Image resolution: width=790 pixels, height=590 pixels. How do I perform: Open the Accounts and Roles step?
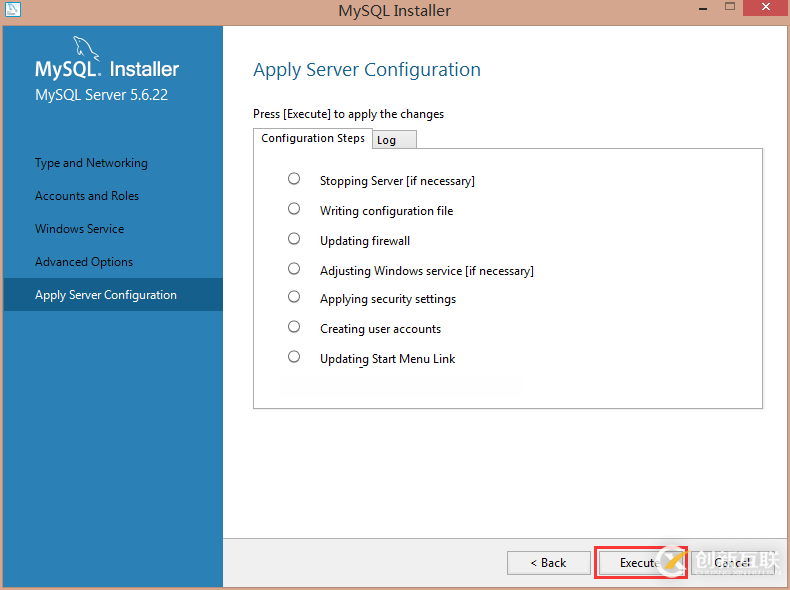(x=87, y=196)
